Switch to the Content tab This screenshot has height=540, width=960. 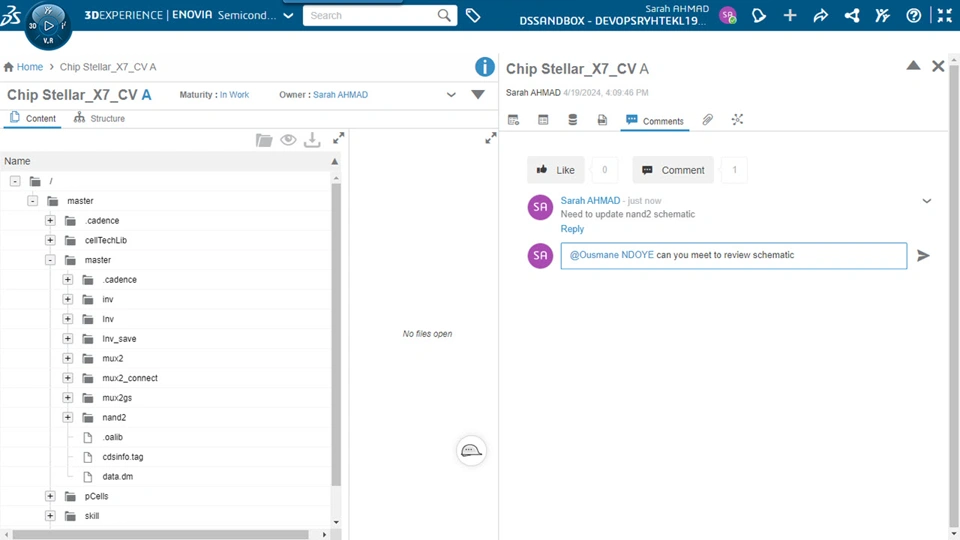coord(32,118)
